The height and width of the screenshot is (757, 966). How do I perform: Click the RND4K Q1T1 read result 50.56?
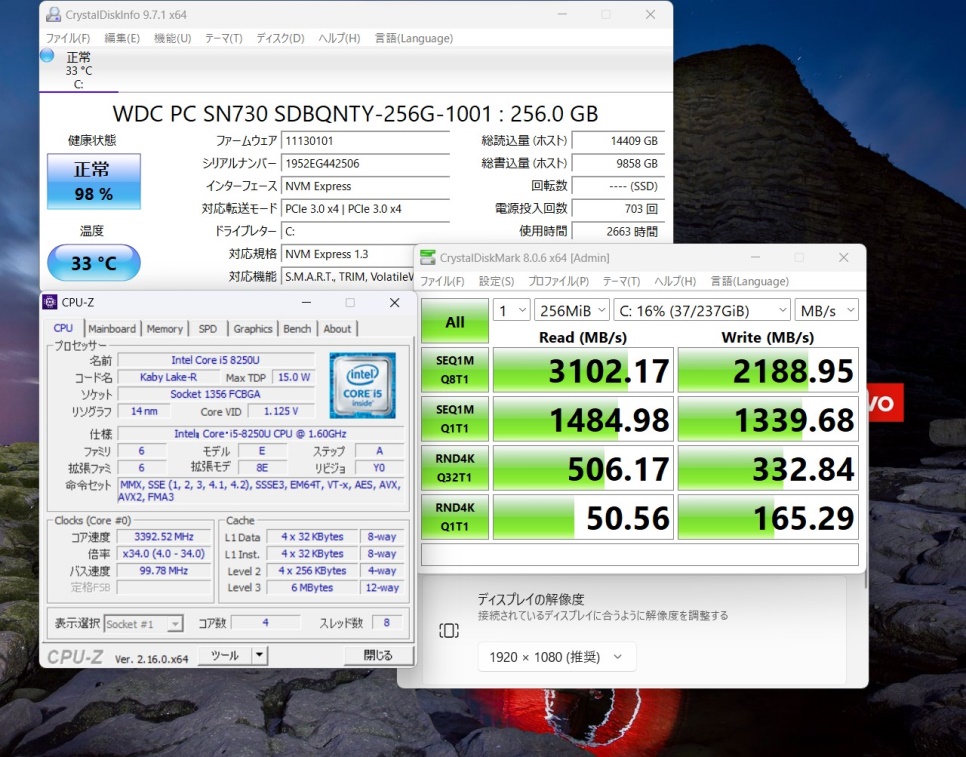point(583,517)
